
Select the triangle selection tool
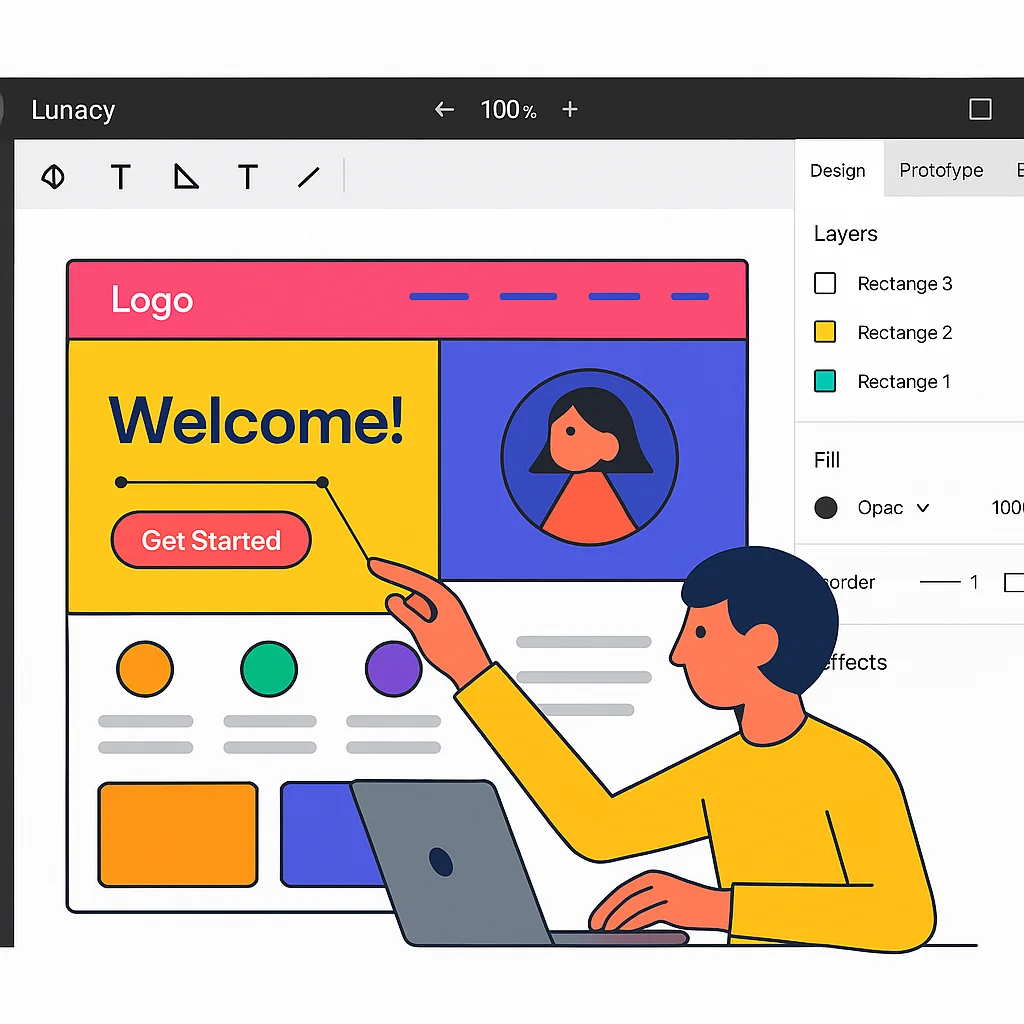184,177
